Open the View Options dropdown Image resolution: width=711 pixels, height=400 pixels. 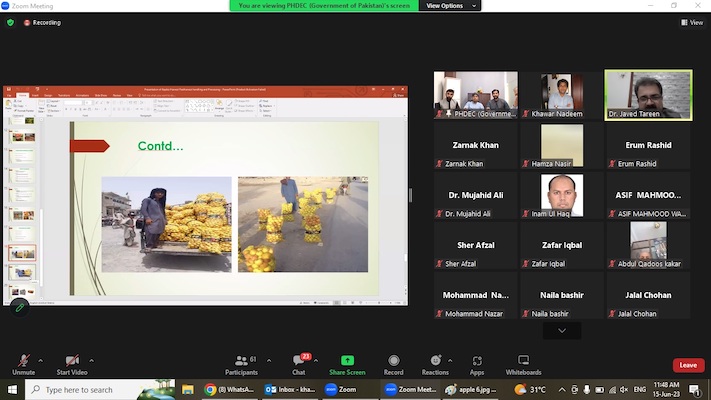coord(449,6)
